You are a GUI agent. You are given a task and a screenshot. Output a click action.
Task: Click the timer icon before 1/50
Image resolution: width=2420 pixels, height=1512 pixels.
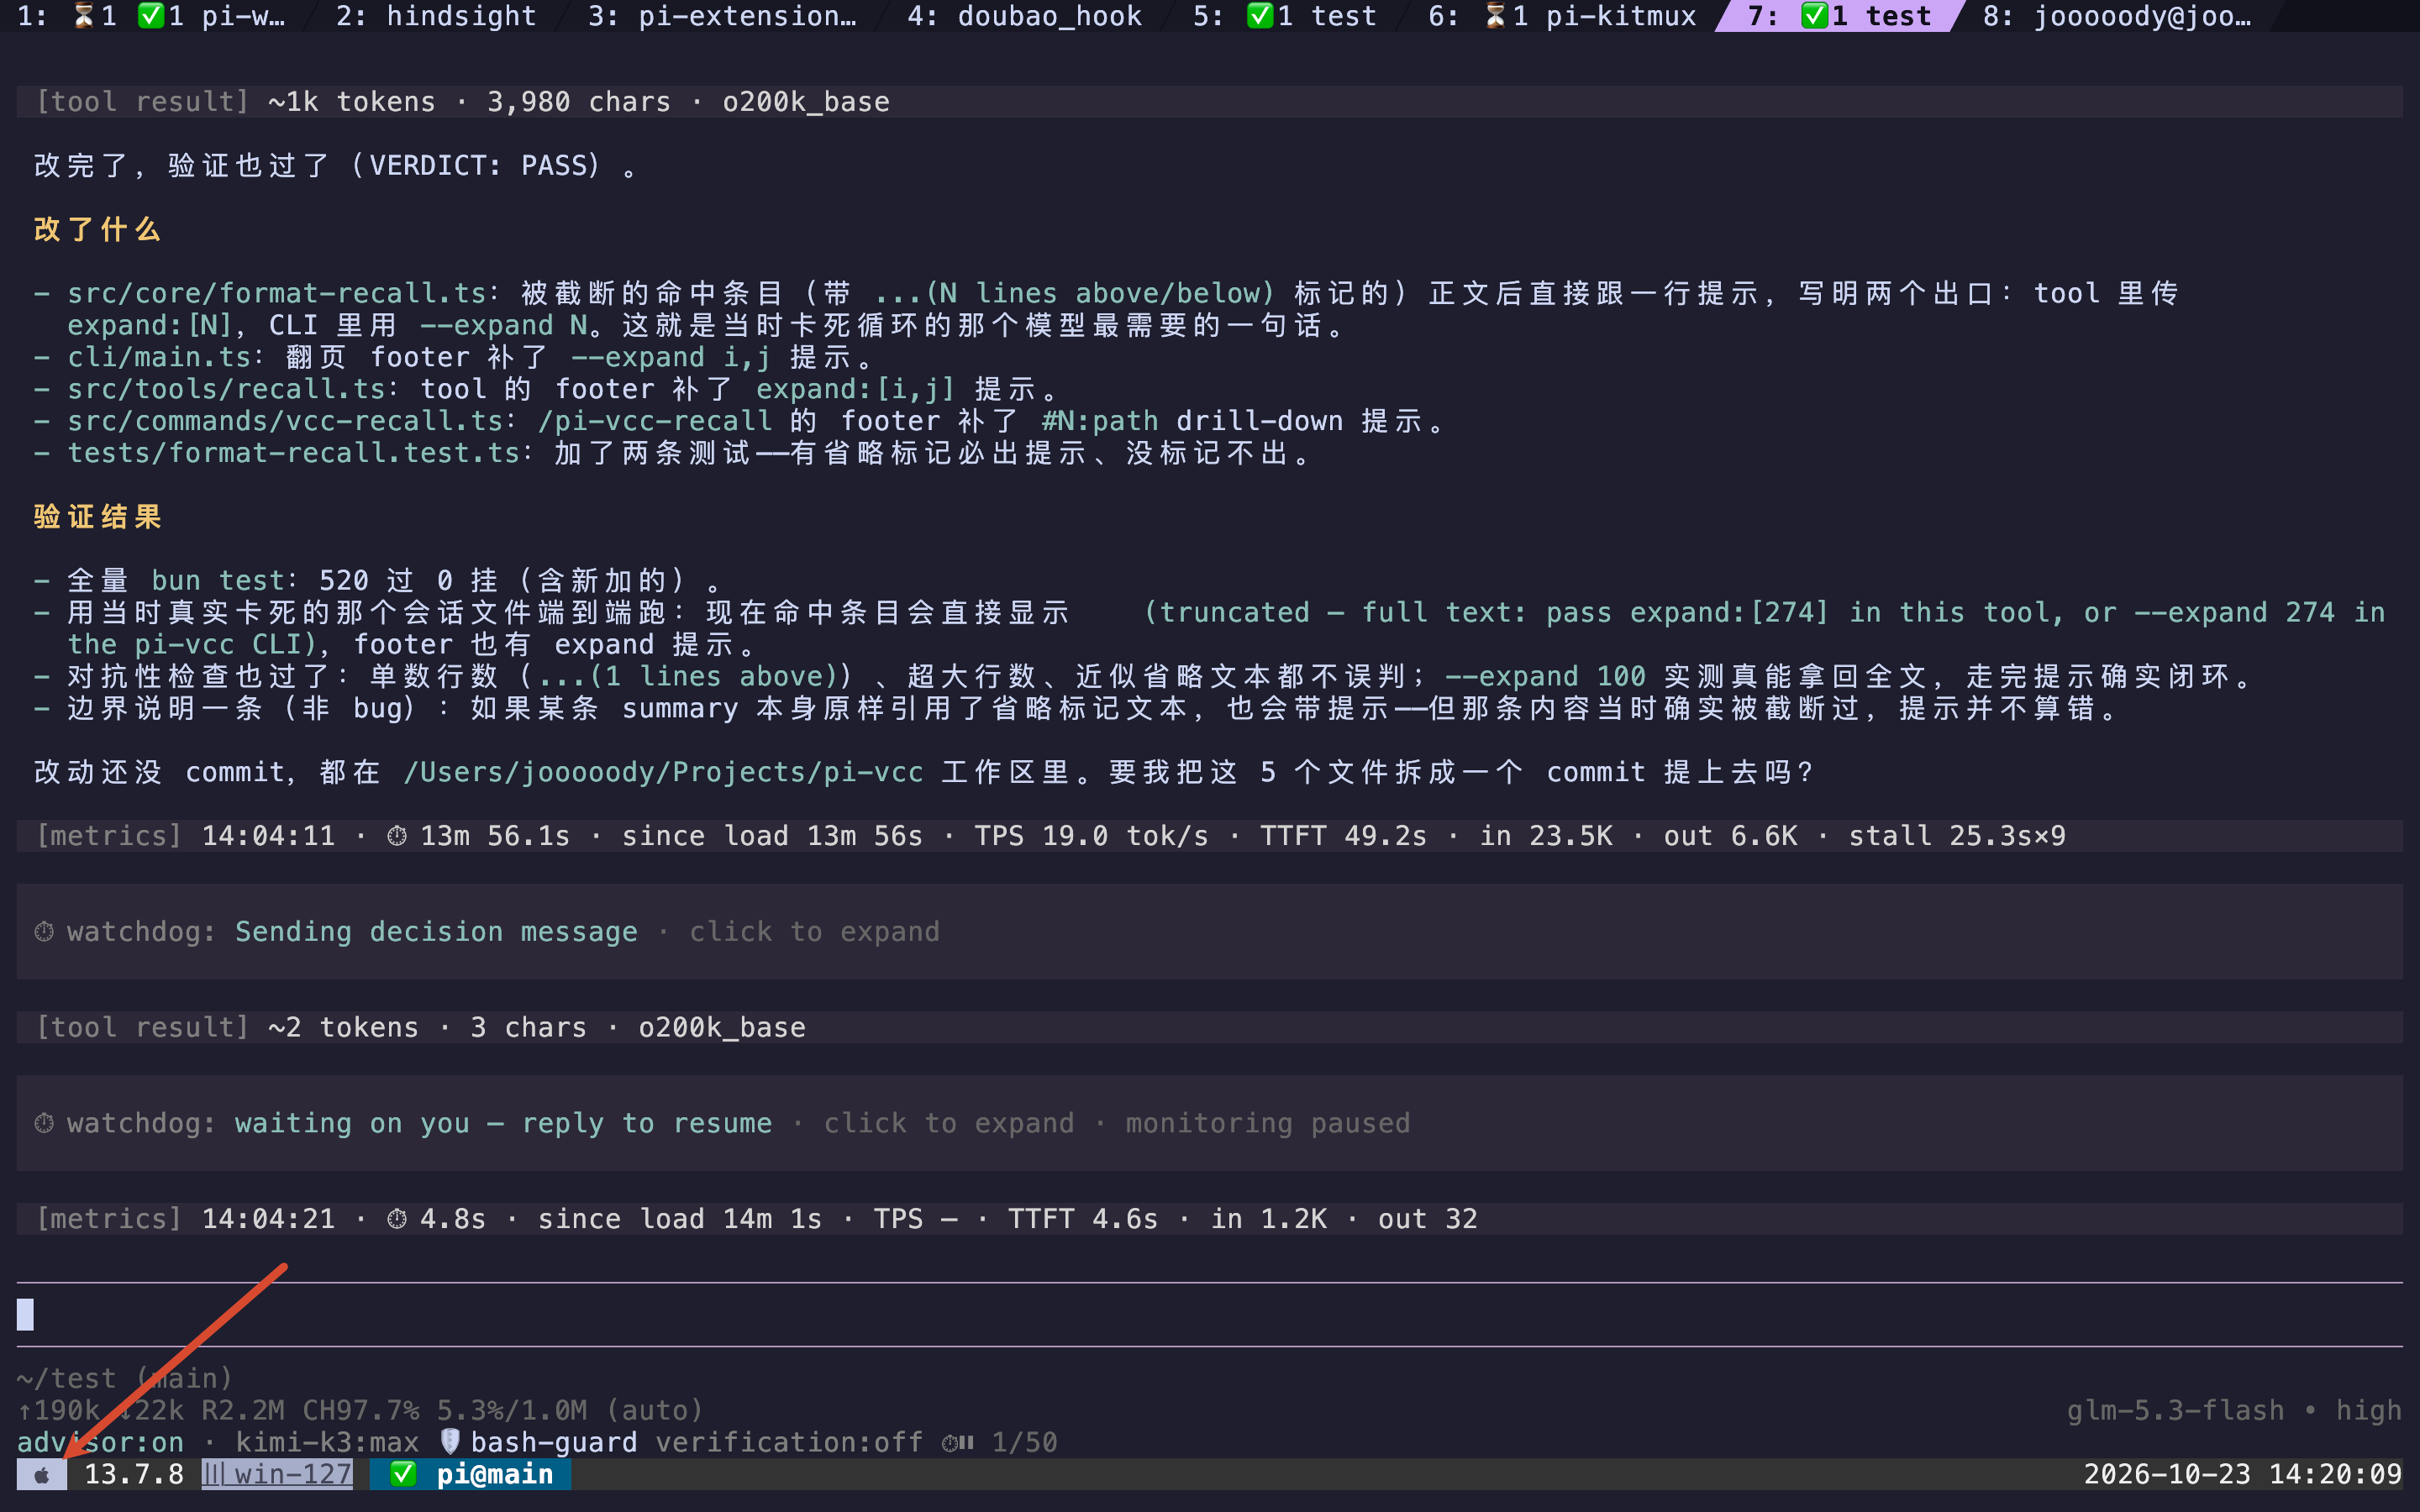click(957, 1442)
